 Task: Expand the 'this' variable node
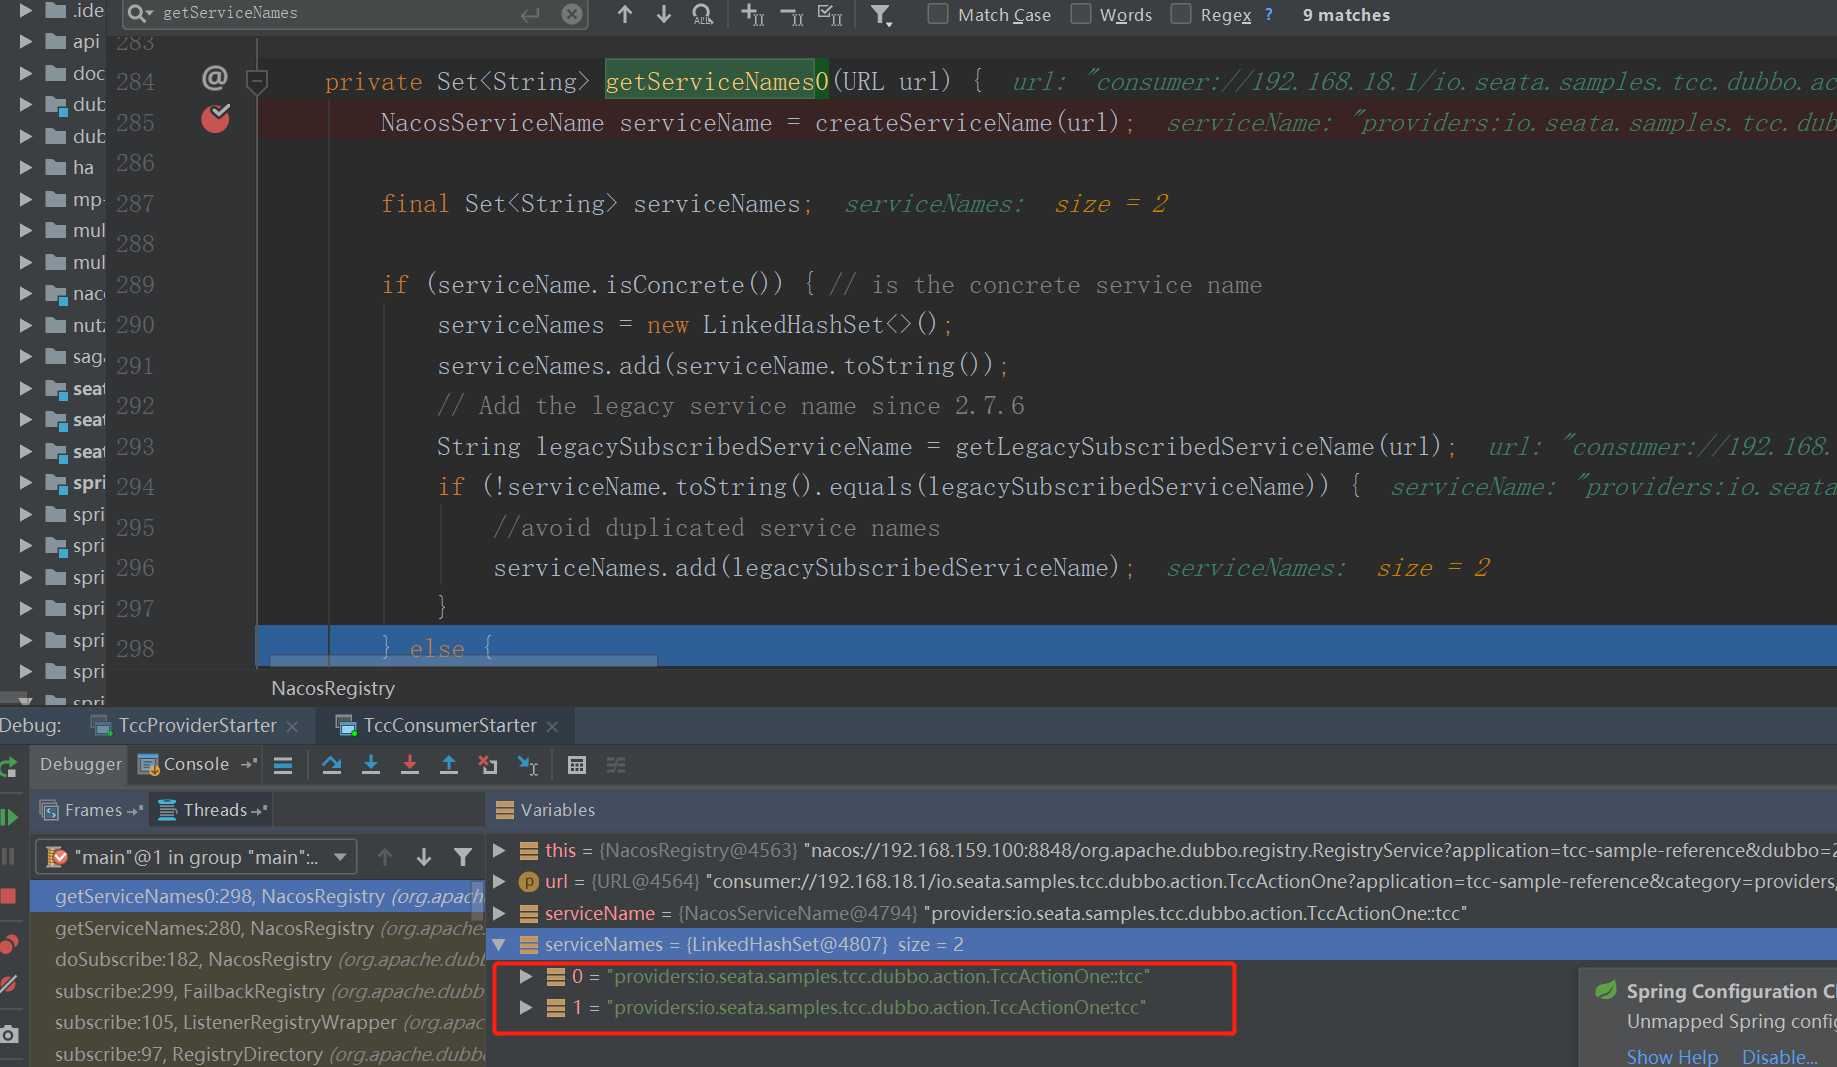(499, 851)
